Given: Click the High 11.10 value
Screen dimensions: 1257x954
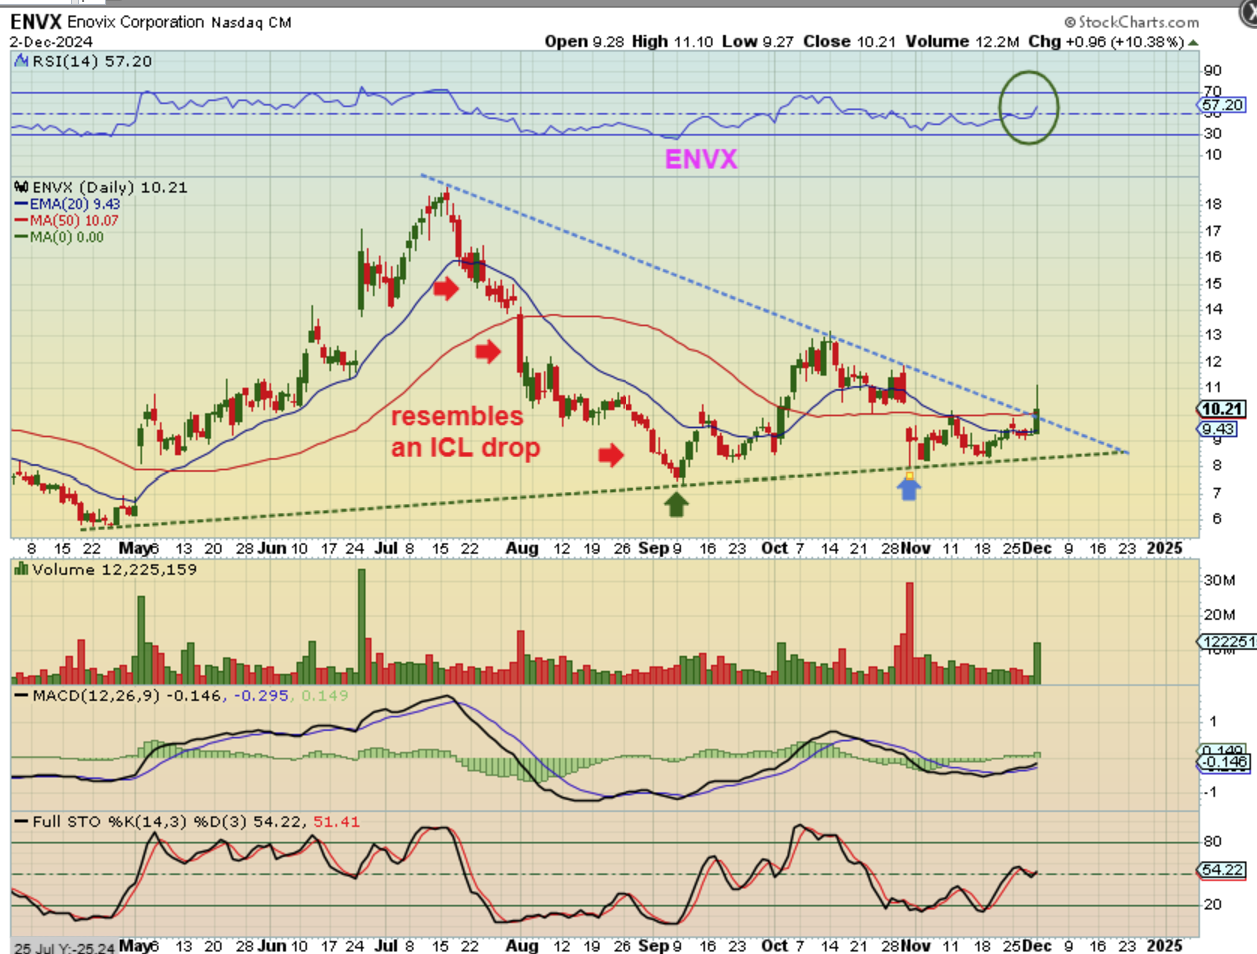Looking at the screenshot, I should point(673,42).
